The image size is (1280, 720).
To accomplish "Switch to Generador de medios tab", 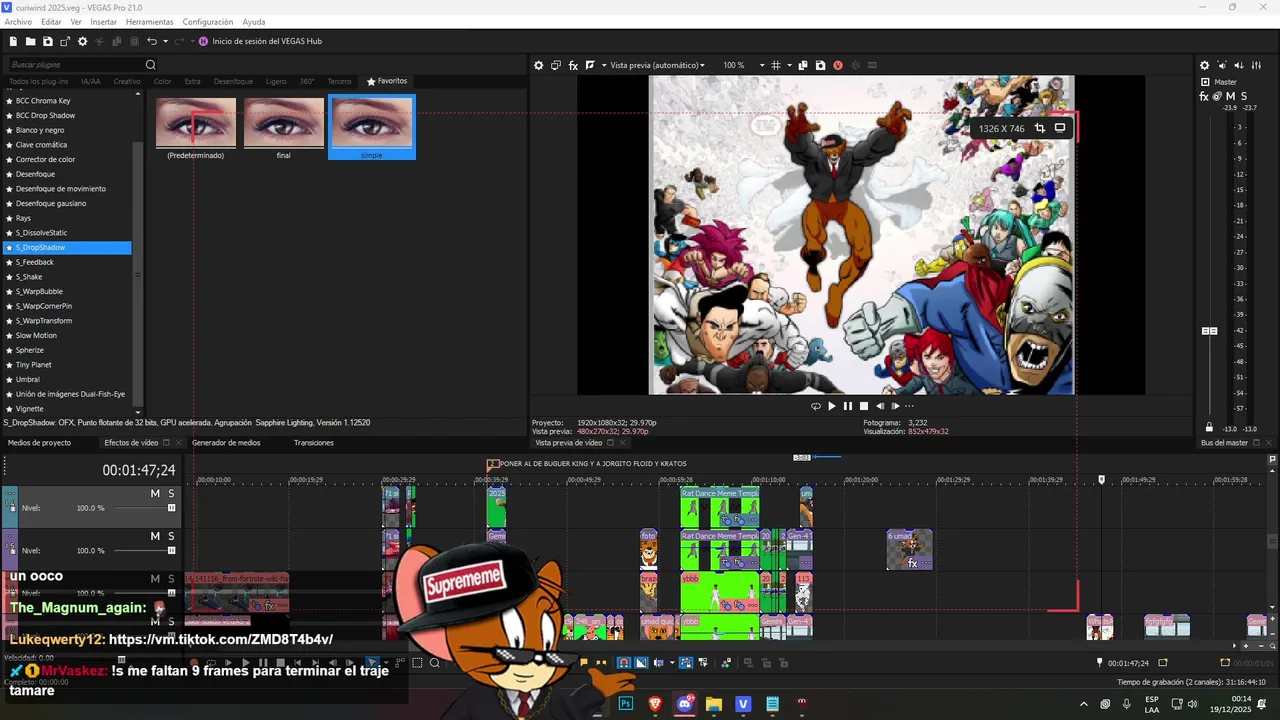I will pos(226,443).
